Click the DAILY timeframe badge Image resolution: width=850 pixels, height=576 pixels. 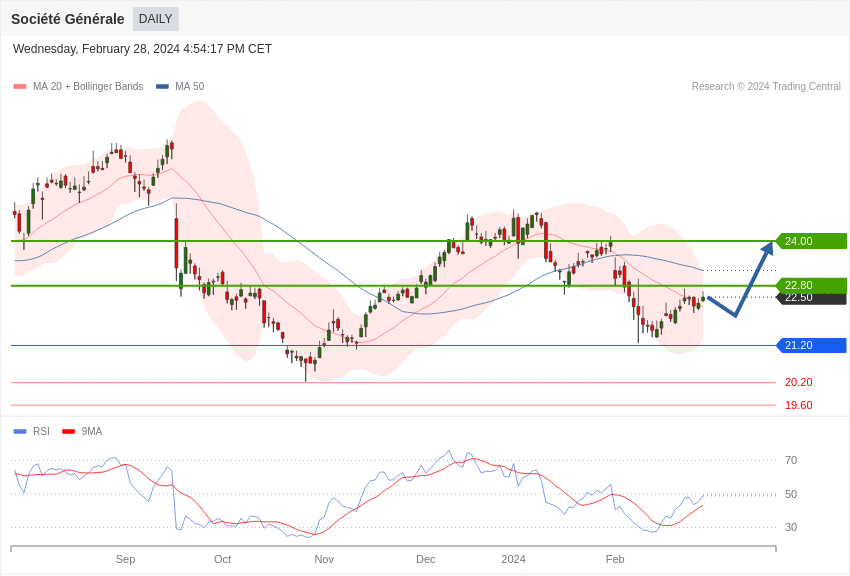pos(155,19)
